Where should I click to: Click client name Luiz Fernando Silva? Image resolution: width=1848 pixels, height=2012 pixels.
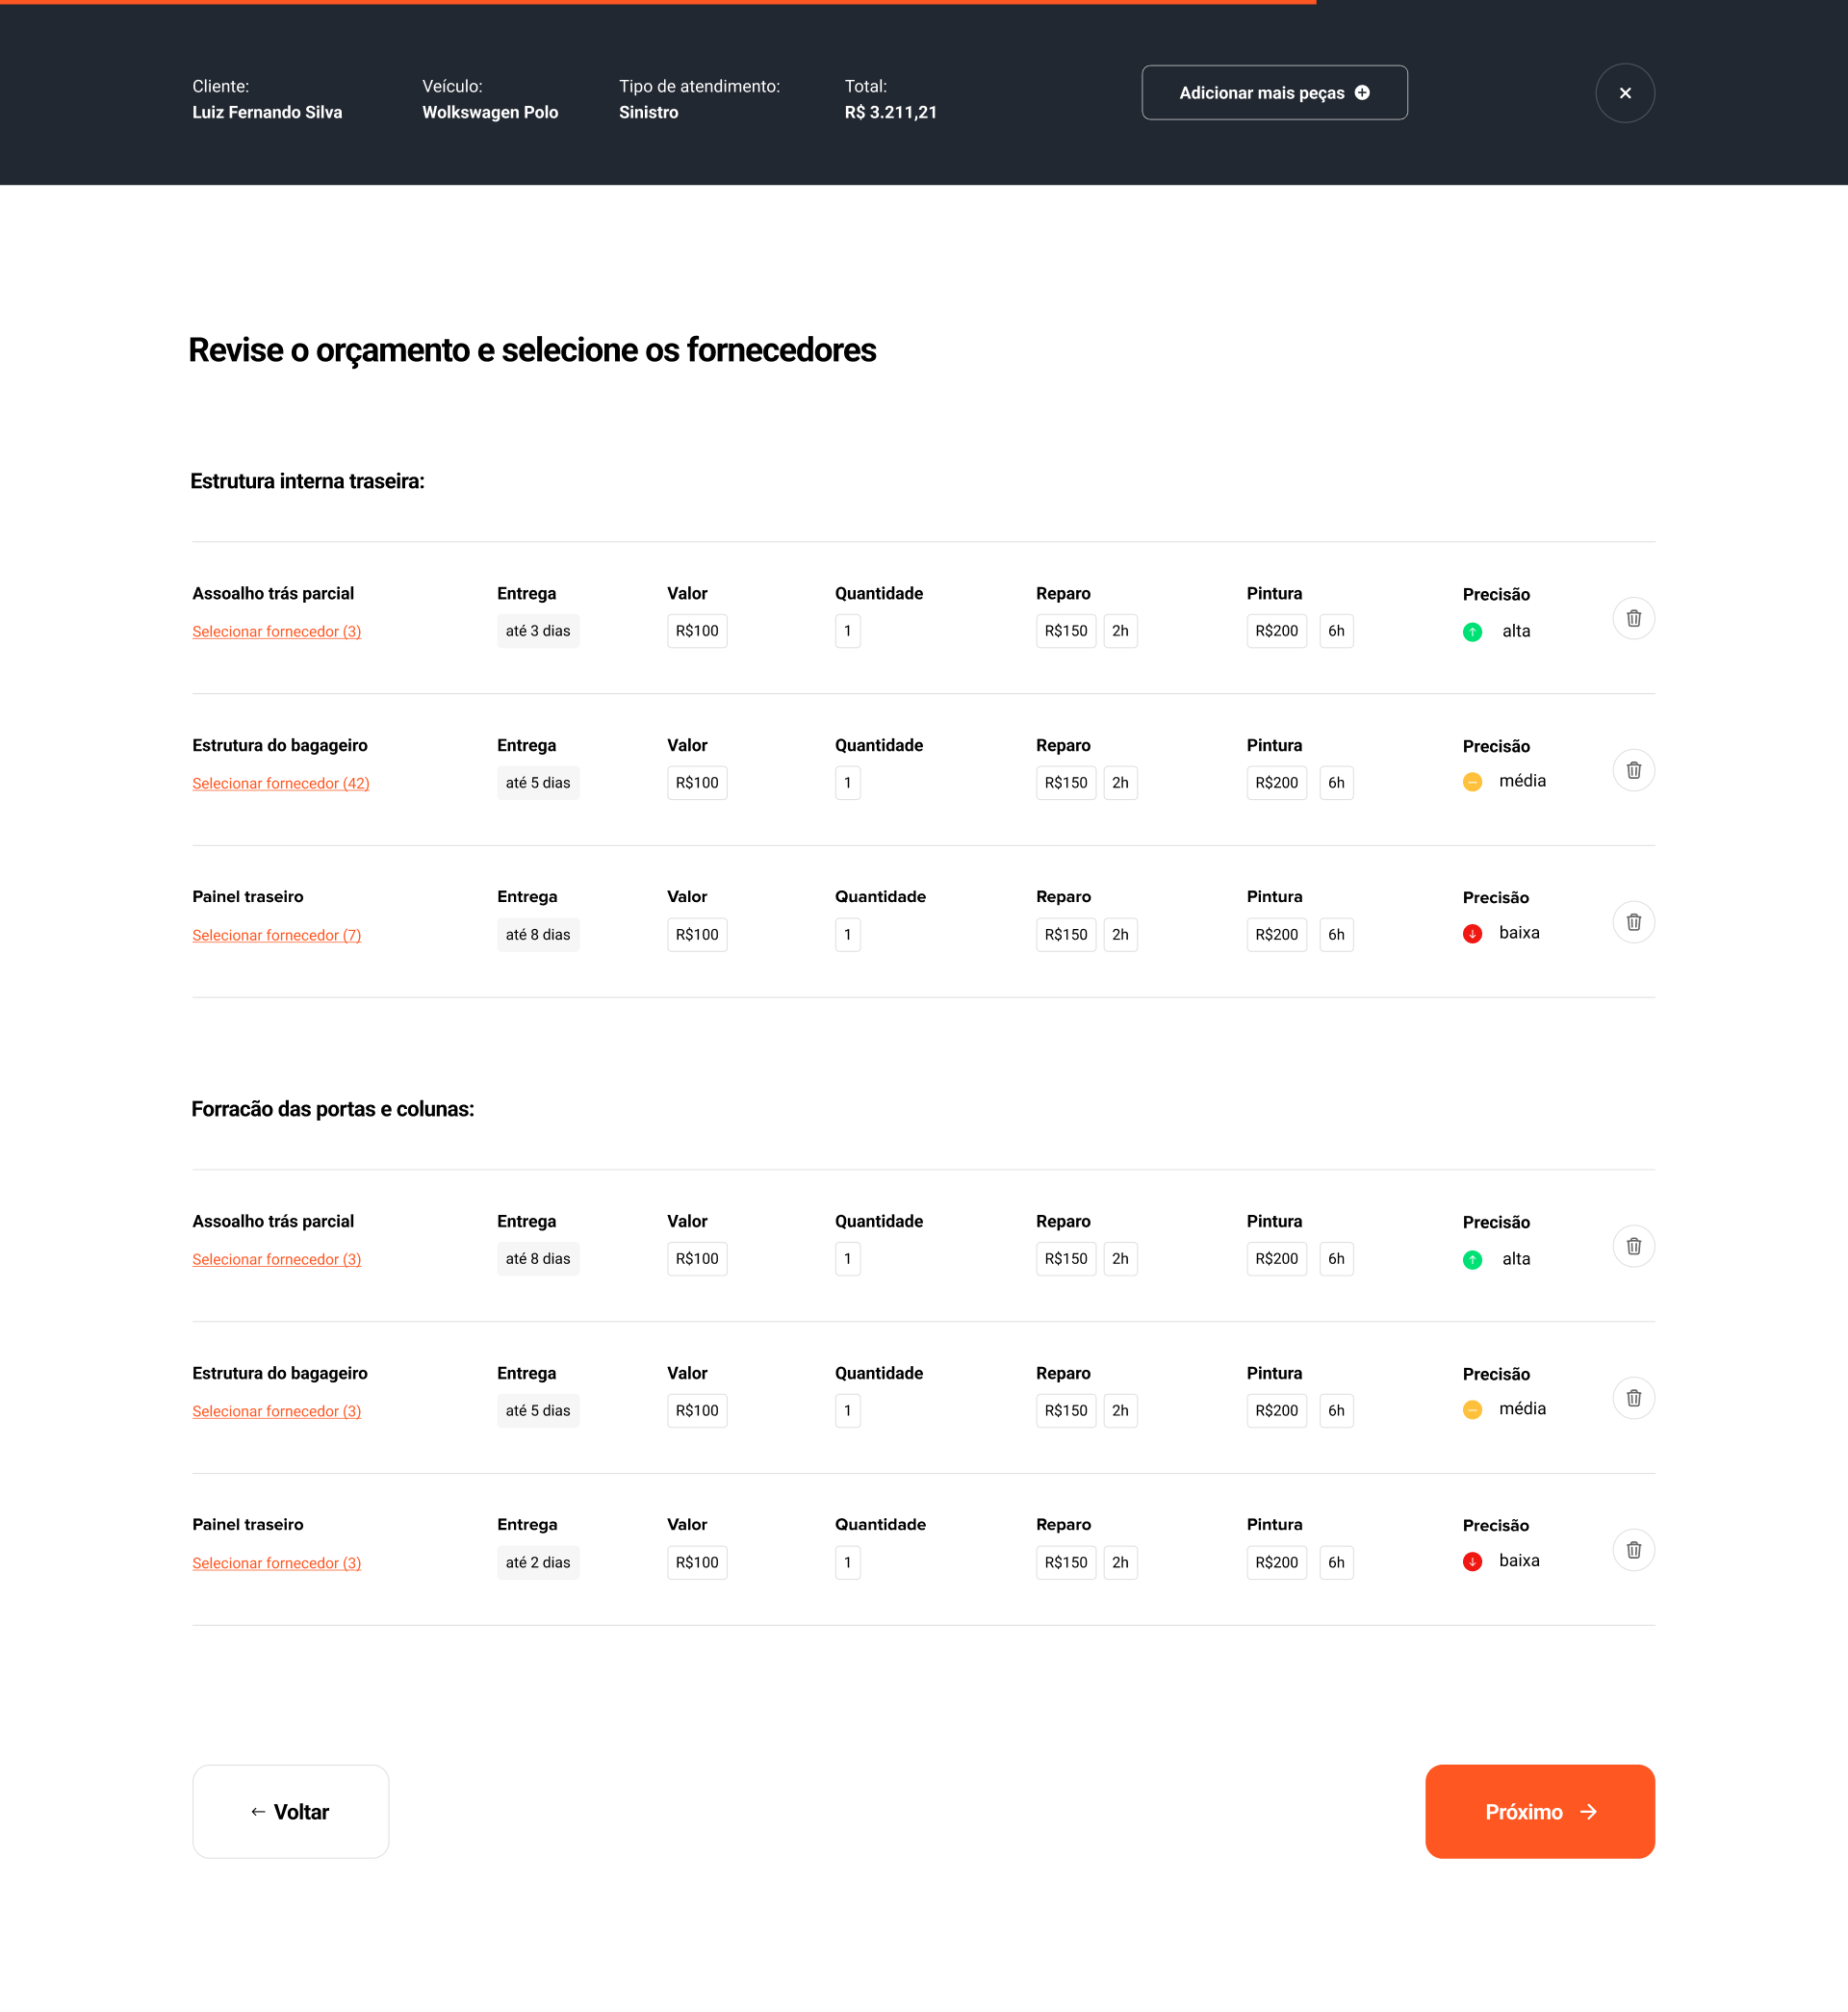coord(267,113)
